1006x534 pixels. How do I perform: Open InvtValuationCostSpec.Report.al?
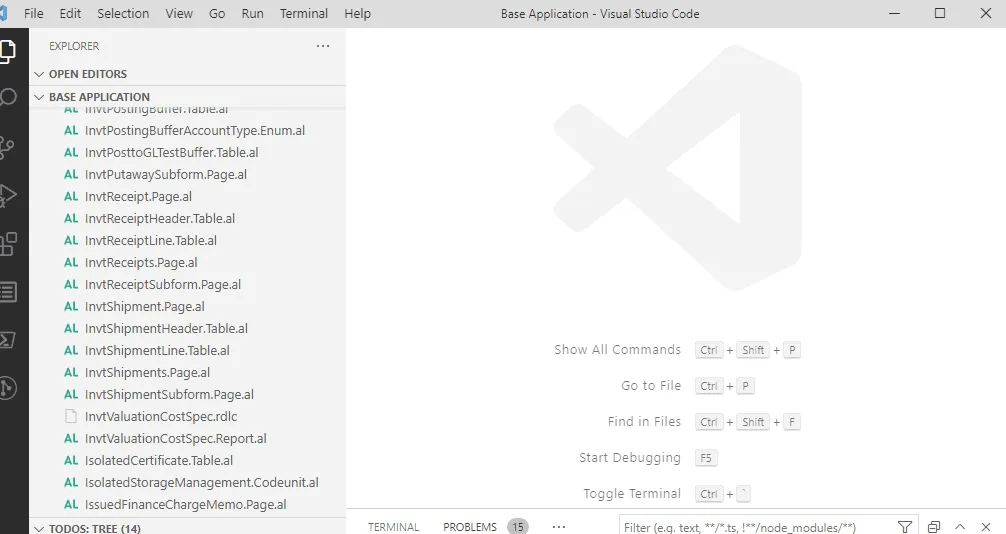click(176, 439)
